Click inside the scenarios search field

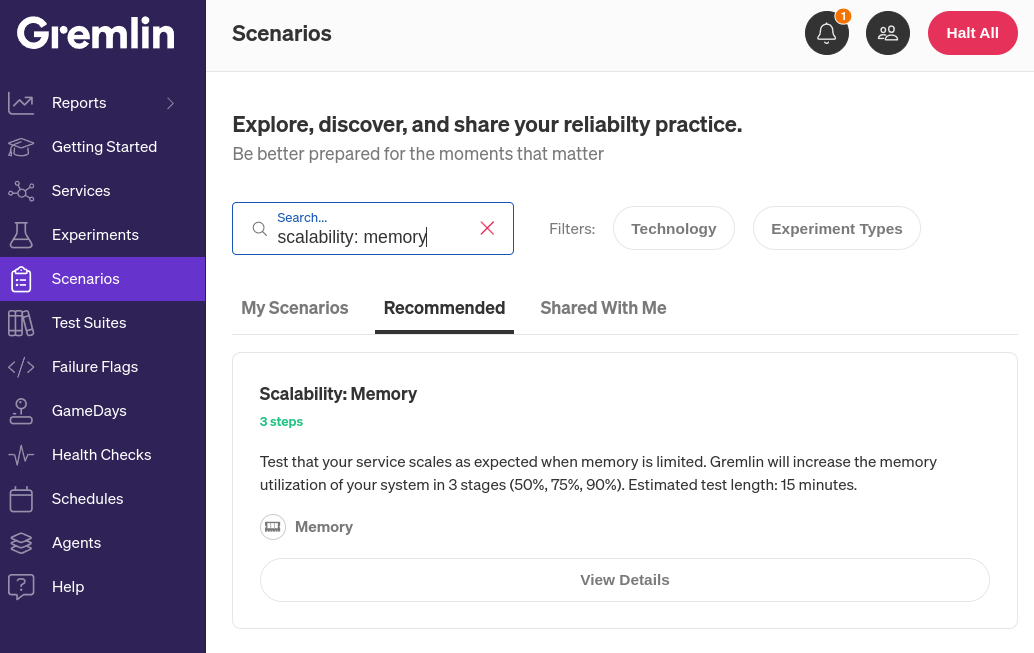(x=370, y=235)
